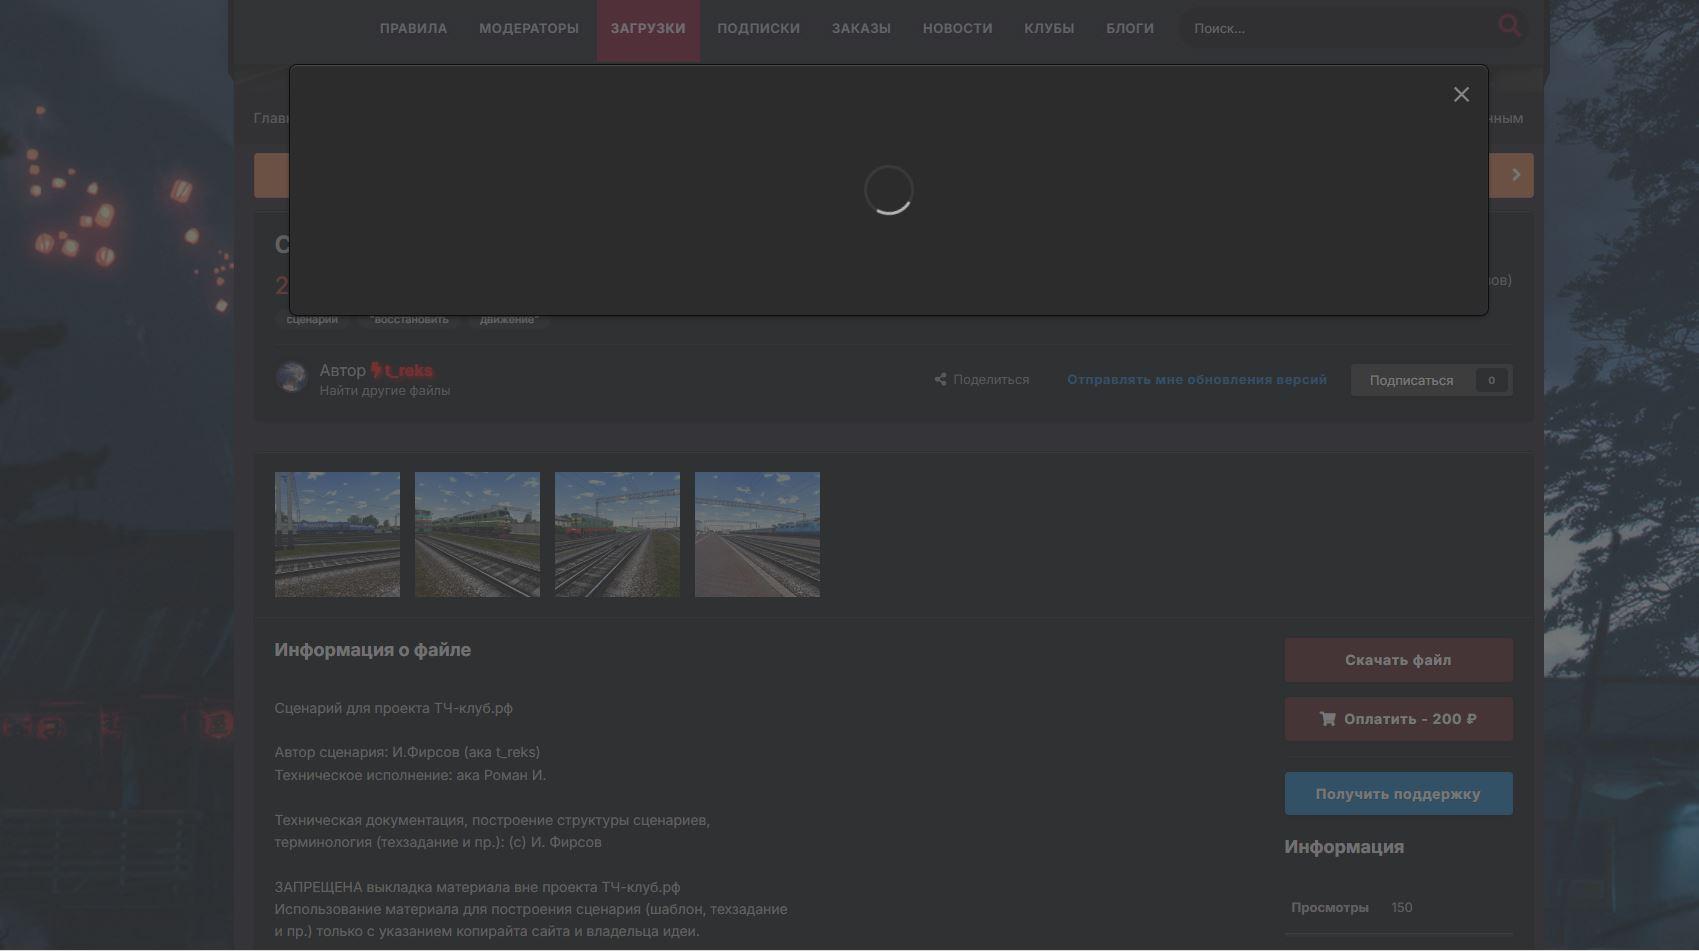Image resolution: width=1699 pixels, height=951 pixels.
Task: Click the orange banner right chevron
Action: coord(1516,175)
